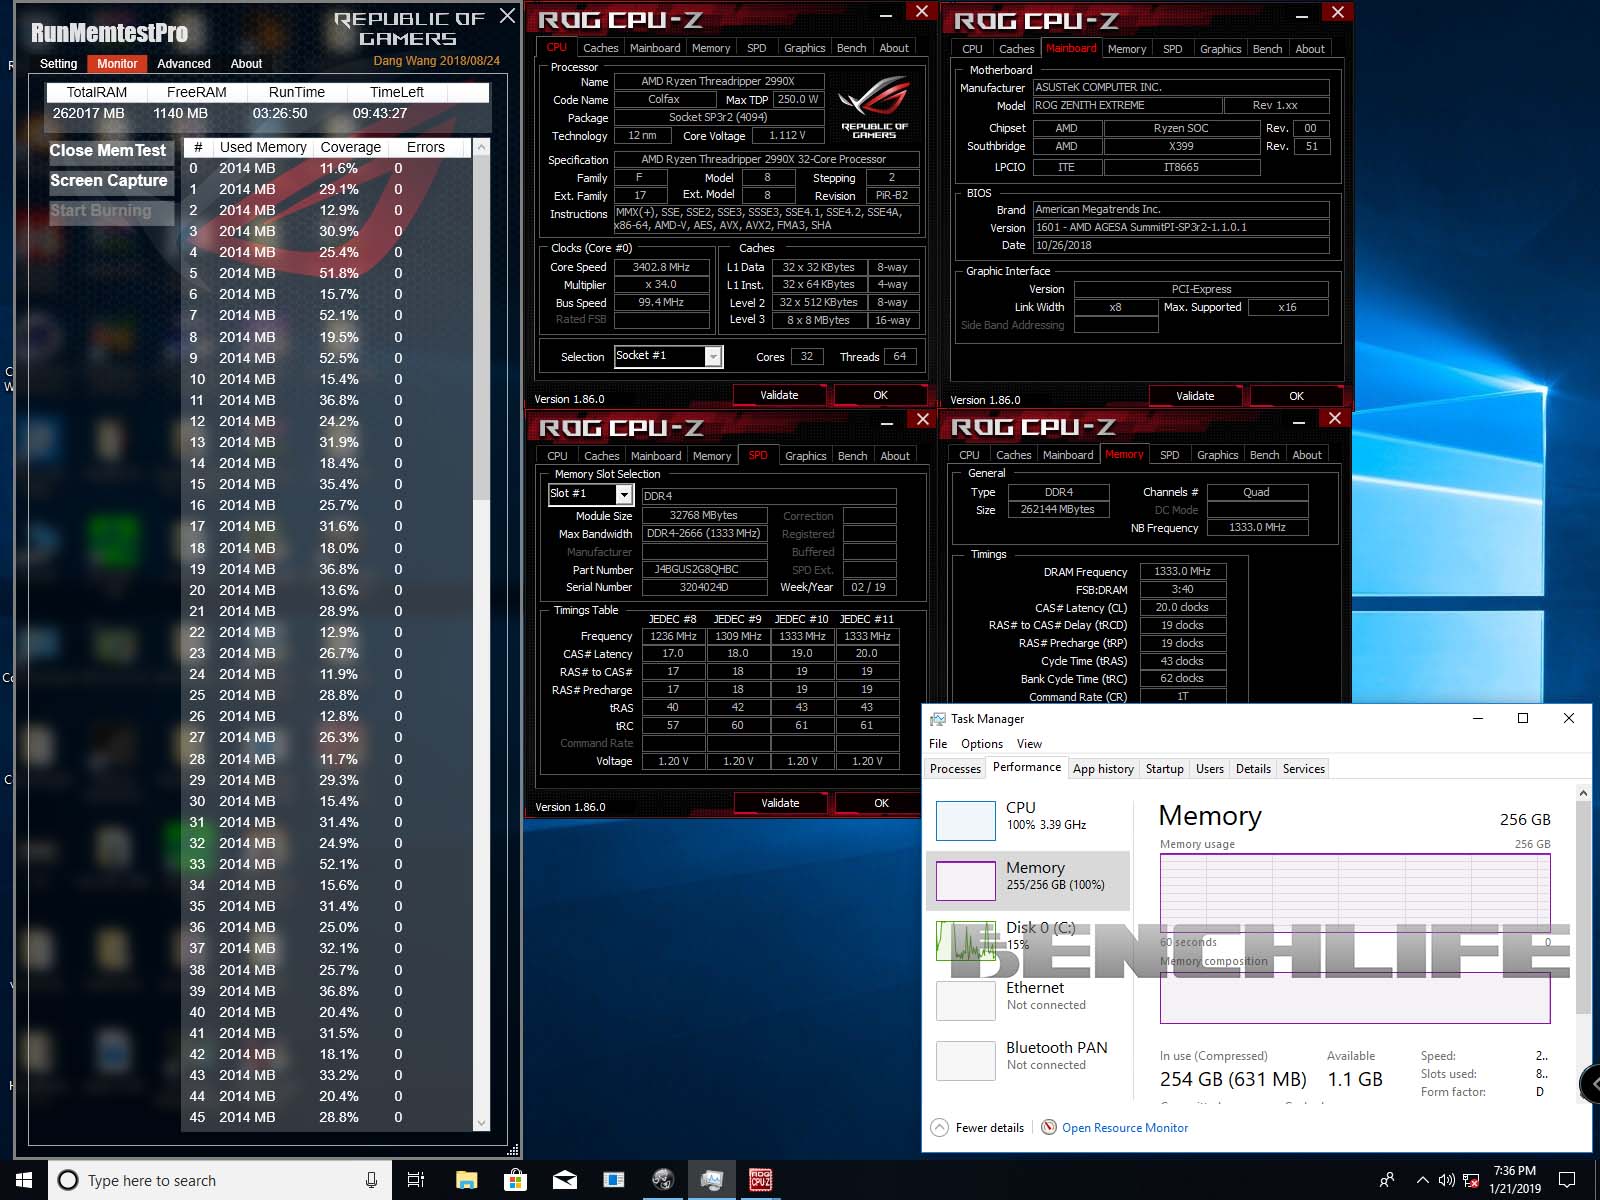Click the Task View taskbar icon
Image resolution: width=1600 pixels, height=1200 pixels.
click(x=416, y=1180)
